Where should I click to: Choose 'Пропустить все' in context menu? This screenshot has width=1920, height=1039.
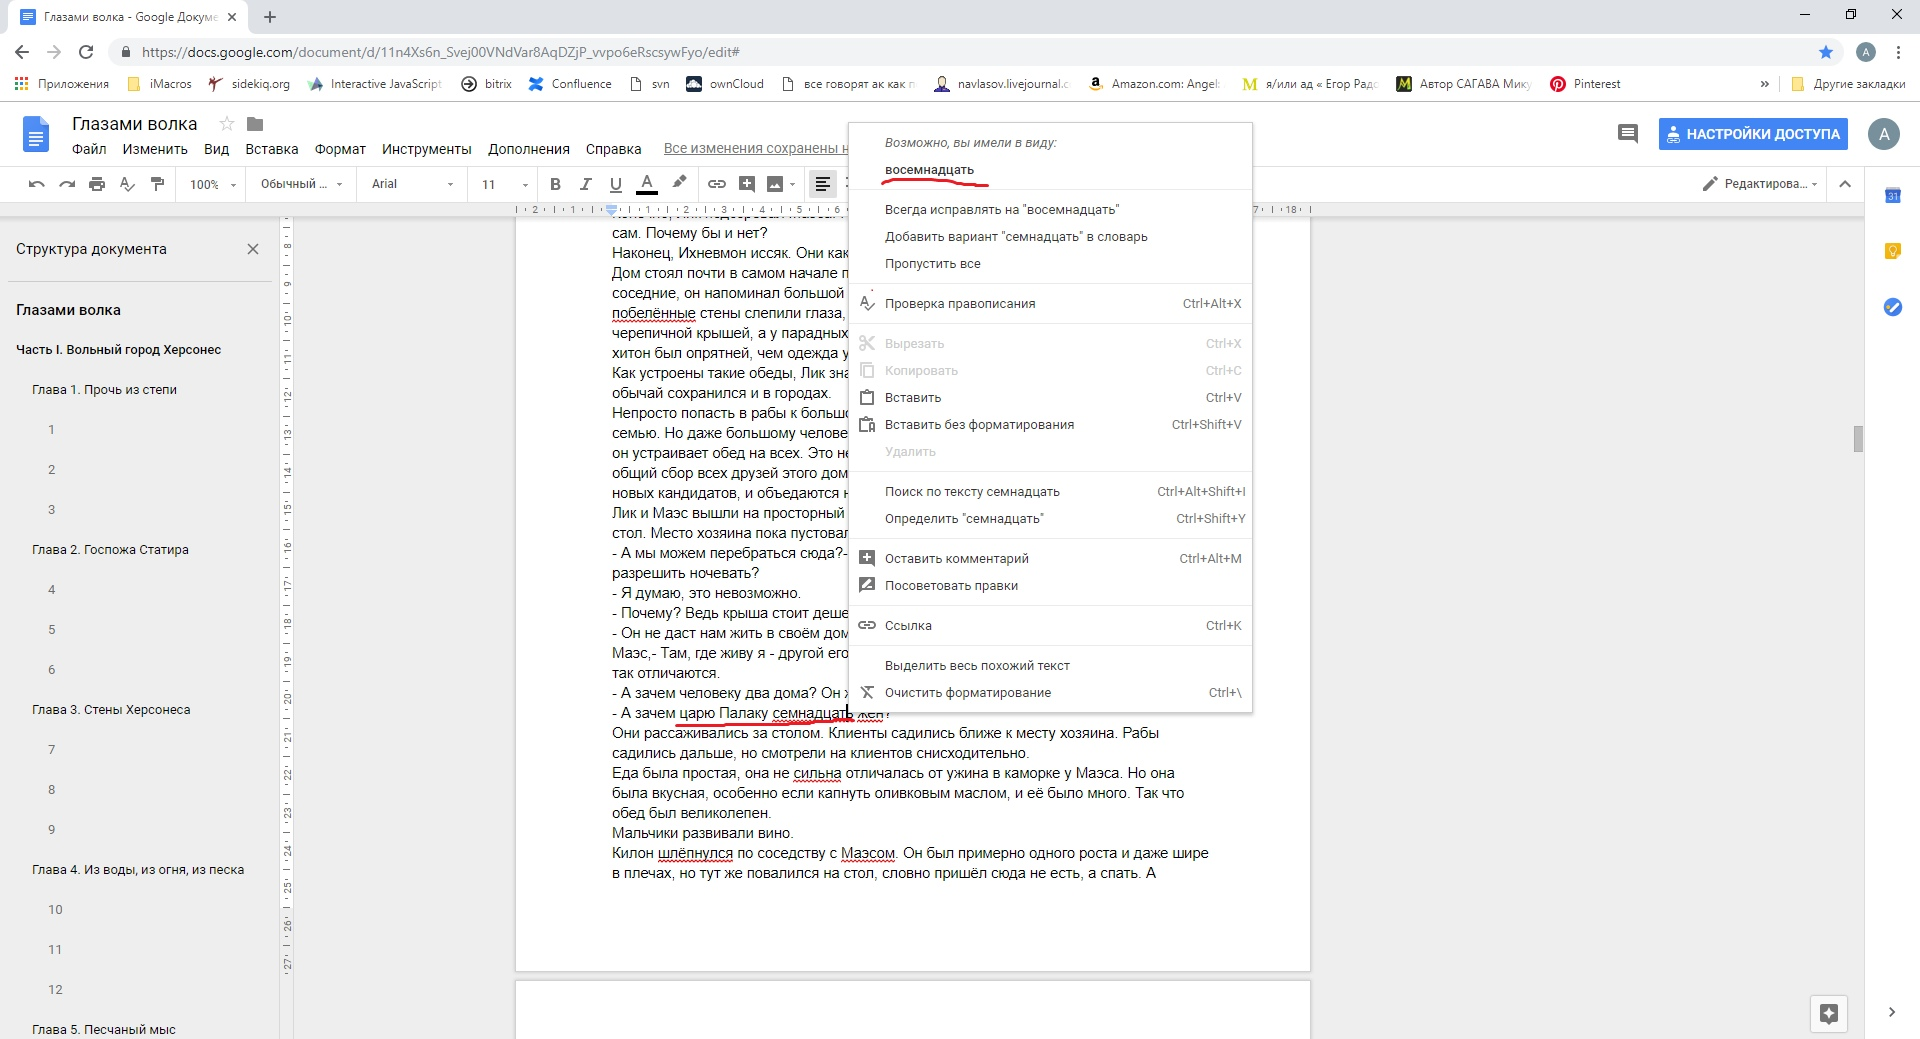pos(932,264)
